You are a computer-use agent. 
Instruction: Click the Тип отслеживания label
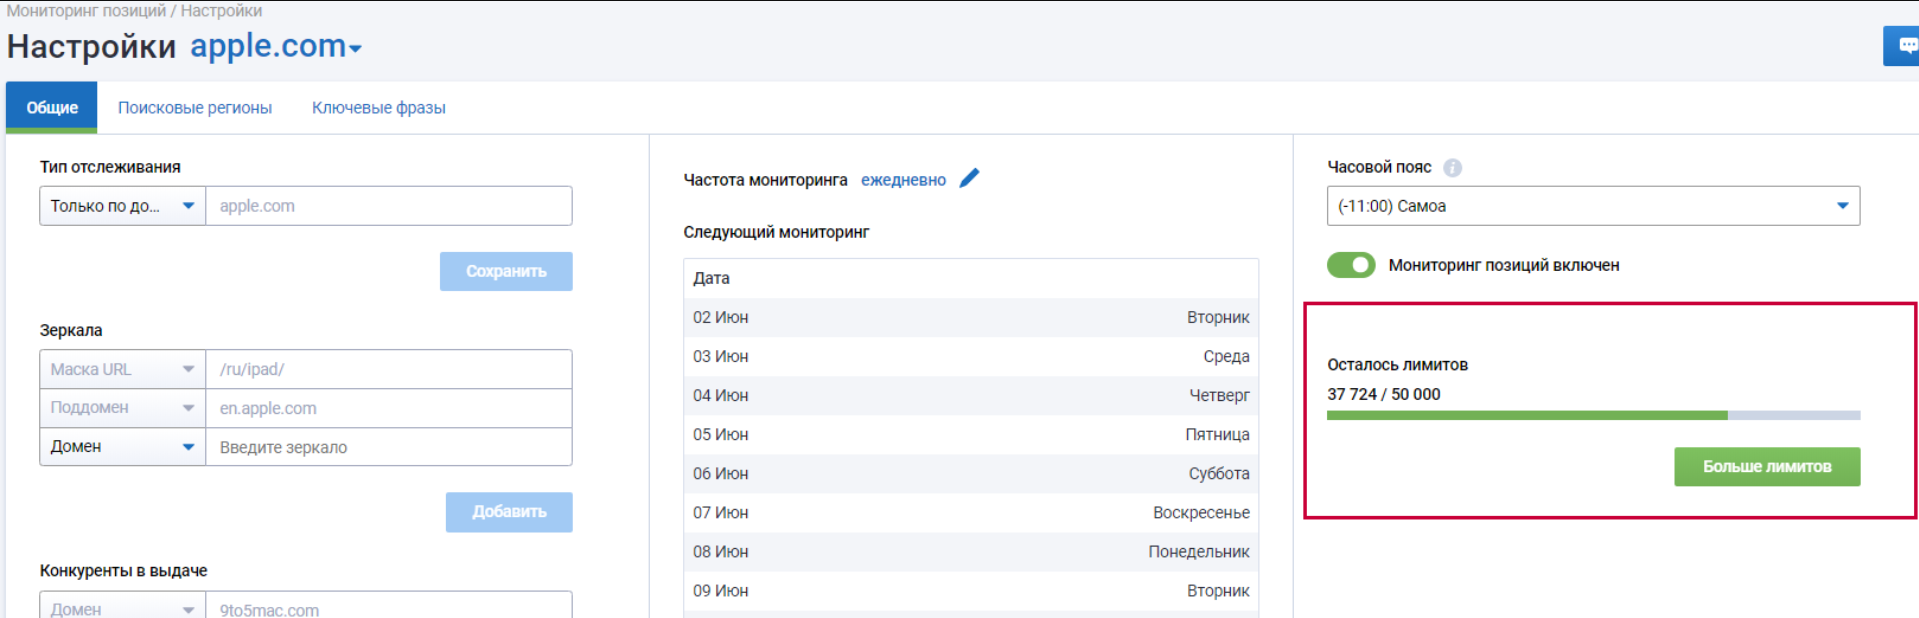pyautogui.click(x=110, y=167)
